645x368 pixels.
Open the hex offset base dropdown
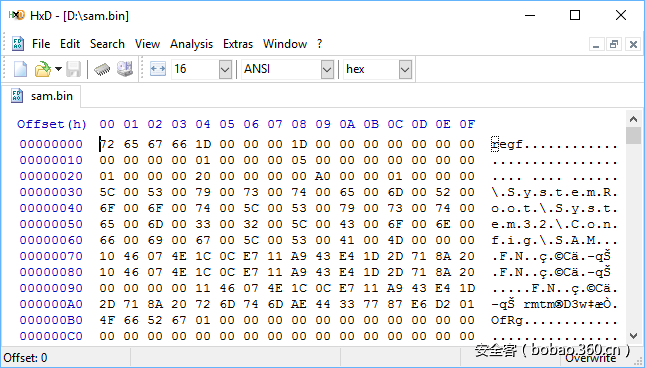tap(405, 69)
